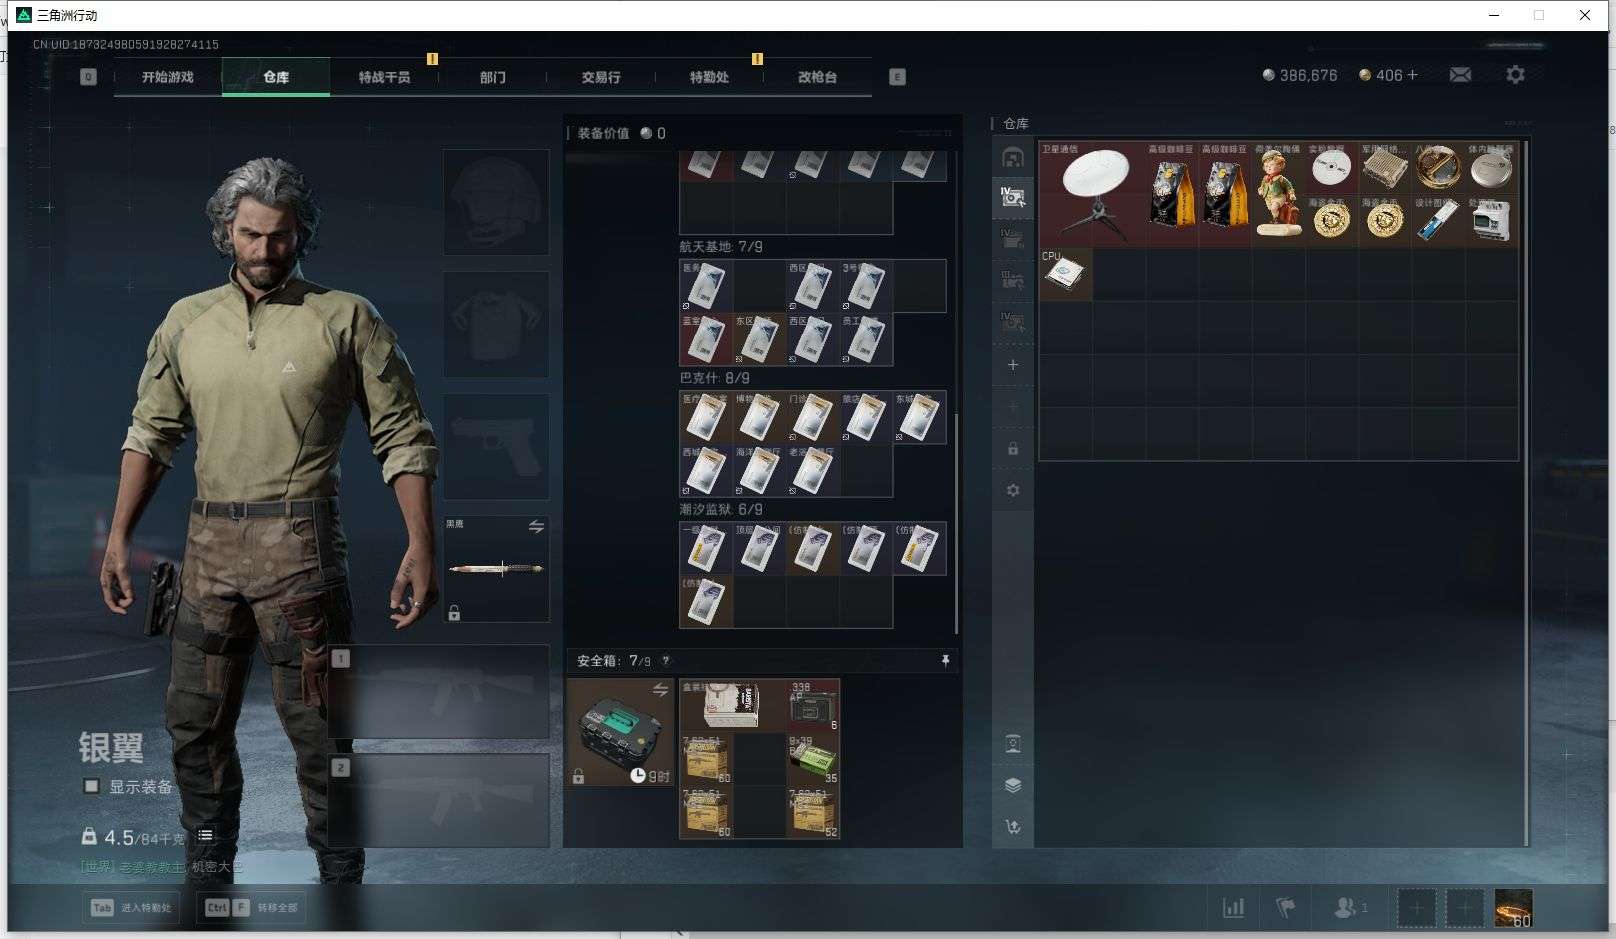Viewport: 1616px width, 939px height.
Task: Toggle the pin icon in 安全箱 header
Action: tap(945, 660)
